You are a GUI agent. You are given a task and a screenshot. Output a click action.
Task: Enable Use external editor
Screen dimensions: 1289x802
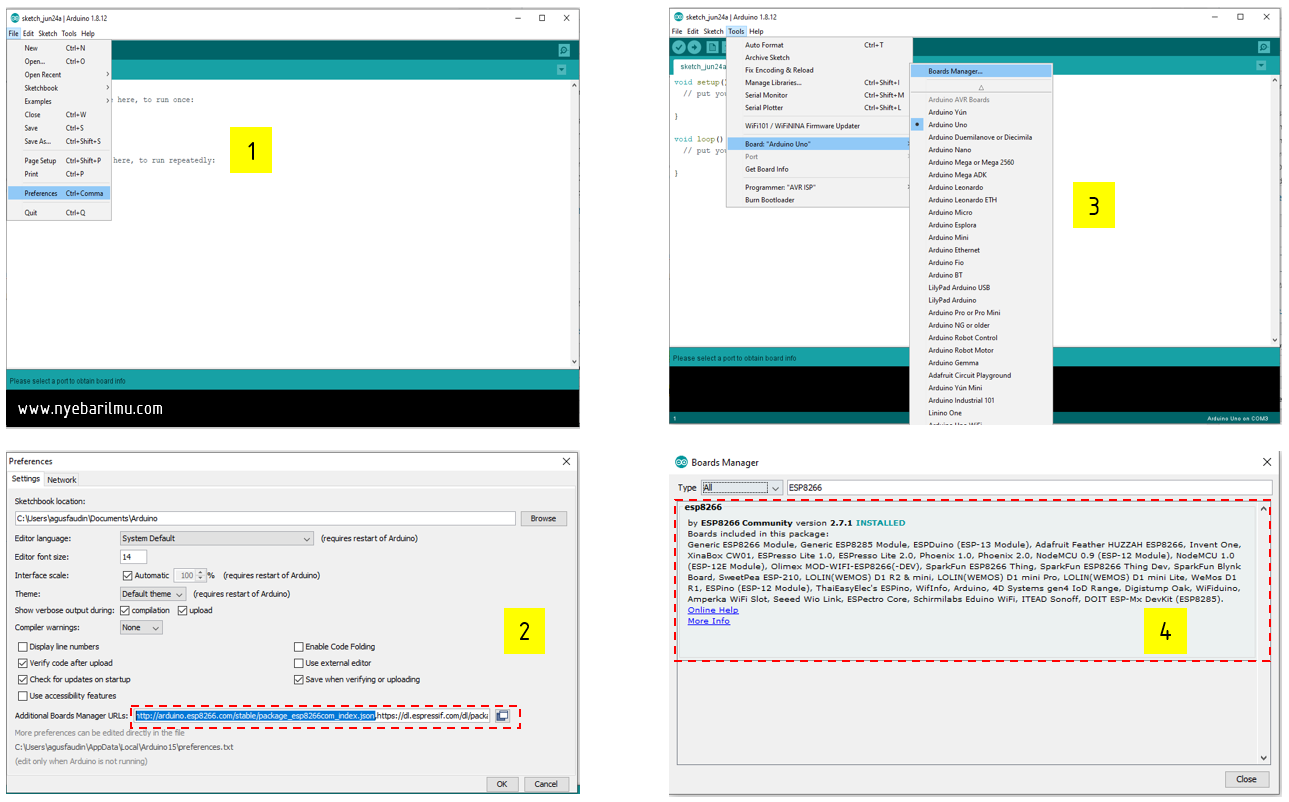(x=299, y=663)
